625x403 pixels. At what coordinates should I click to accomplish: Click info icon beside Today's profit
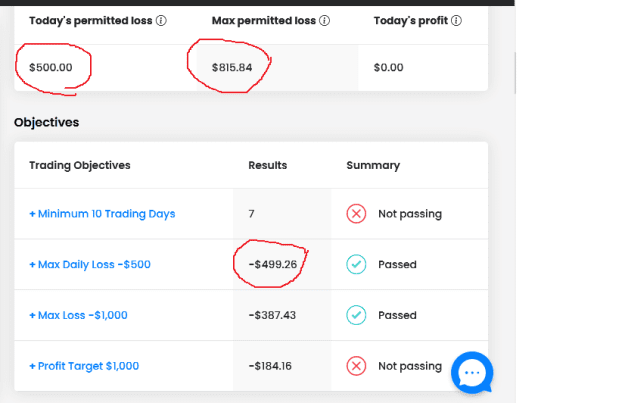(456, 20)
